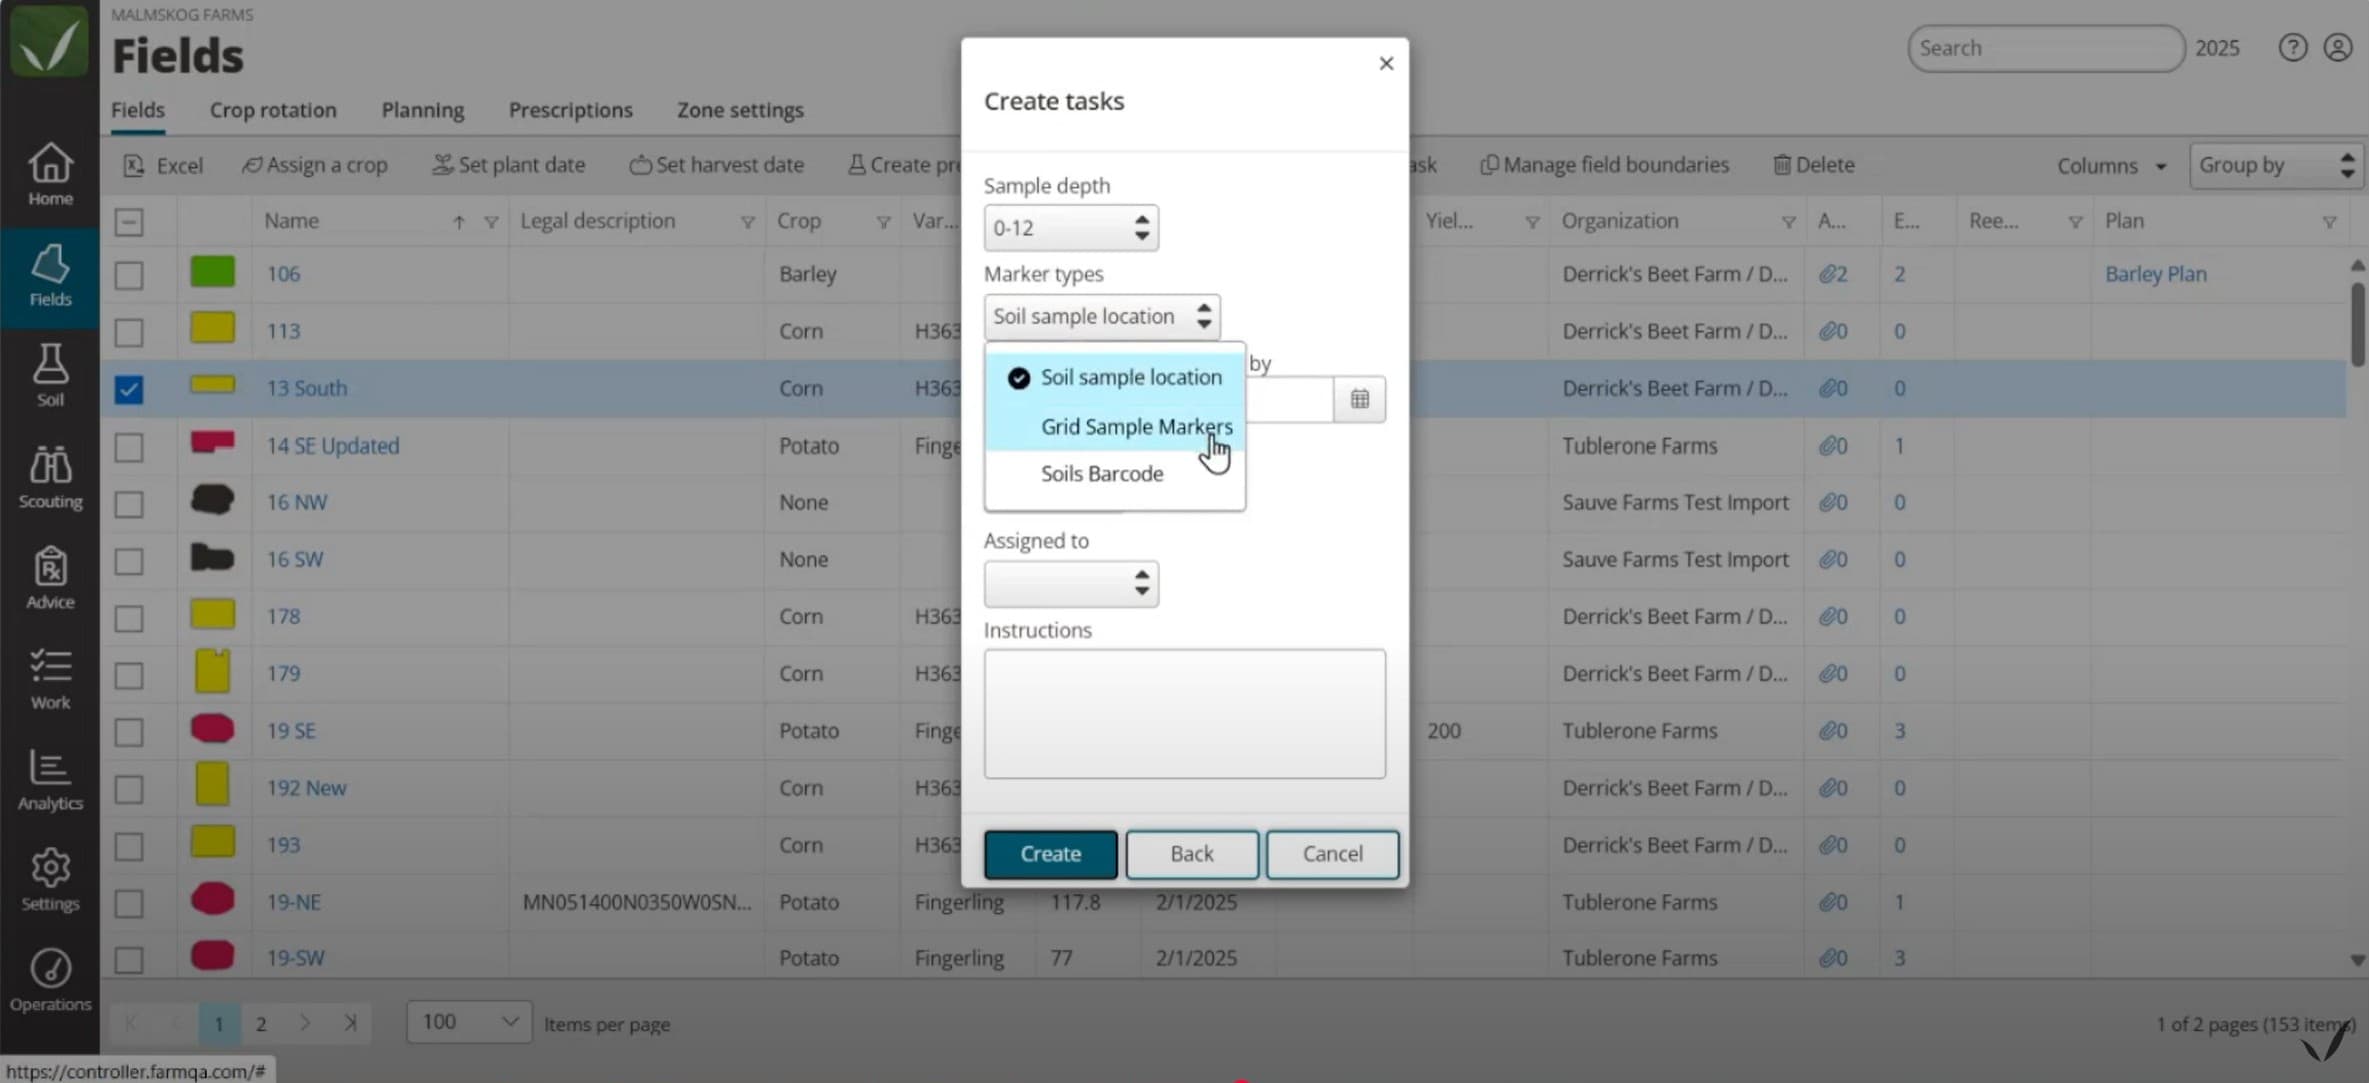Choose Soils Barcode marker type
The width and height of the screenshot is (2369, 1083).
(x=1101, y=474)
